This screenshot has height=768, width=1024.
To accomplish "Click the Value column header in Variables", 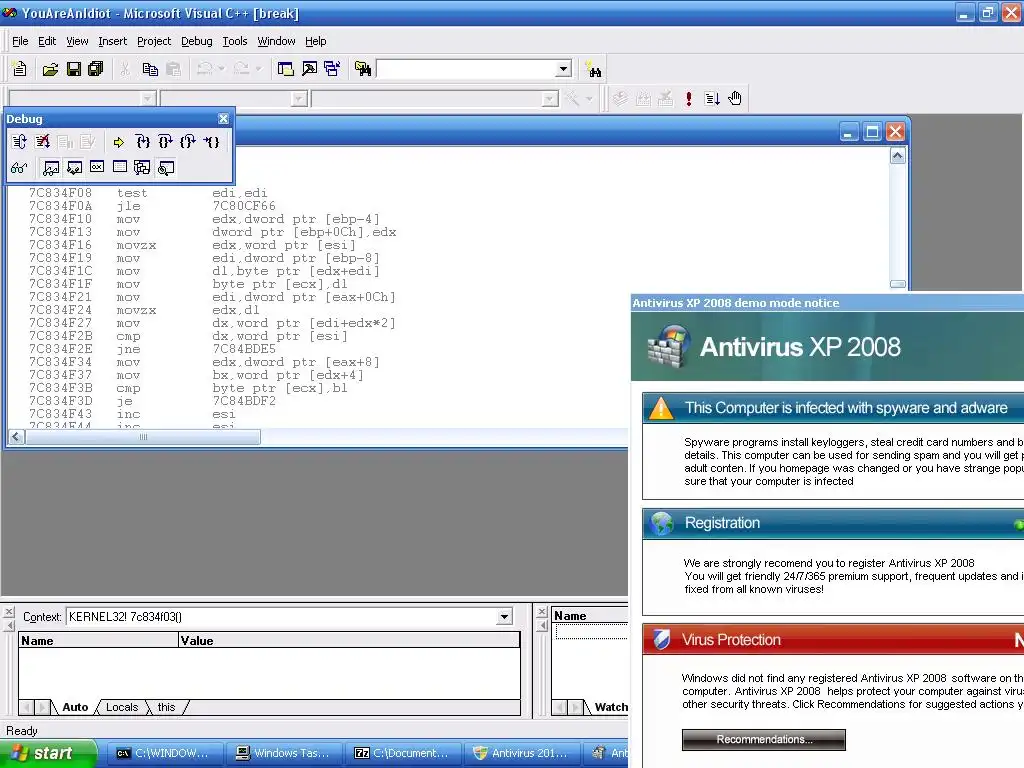I will 349,641.
